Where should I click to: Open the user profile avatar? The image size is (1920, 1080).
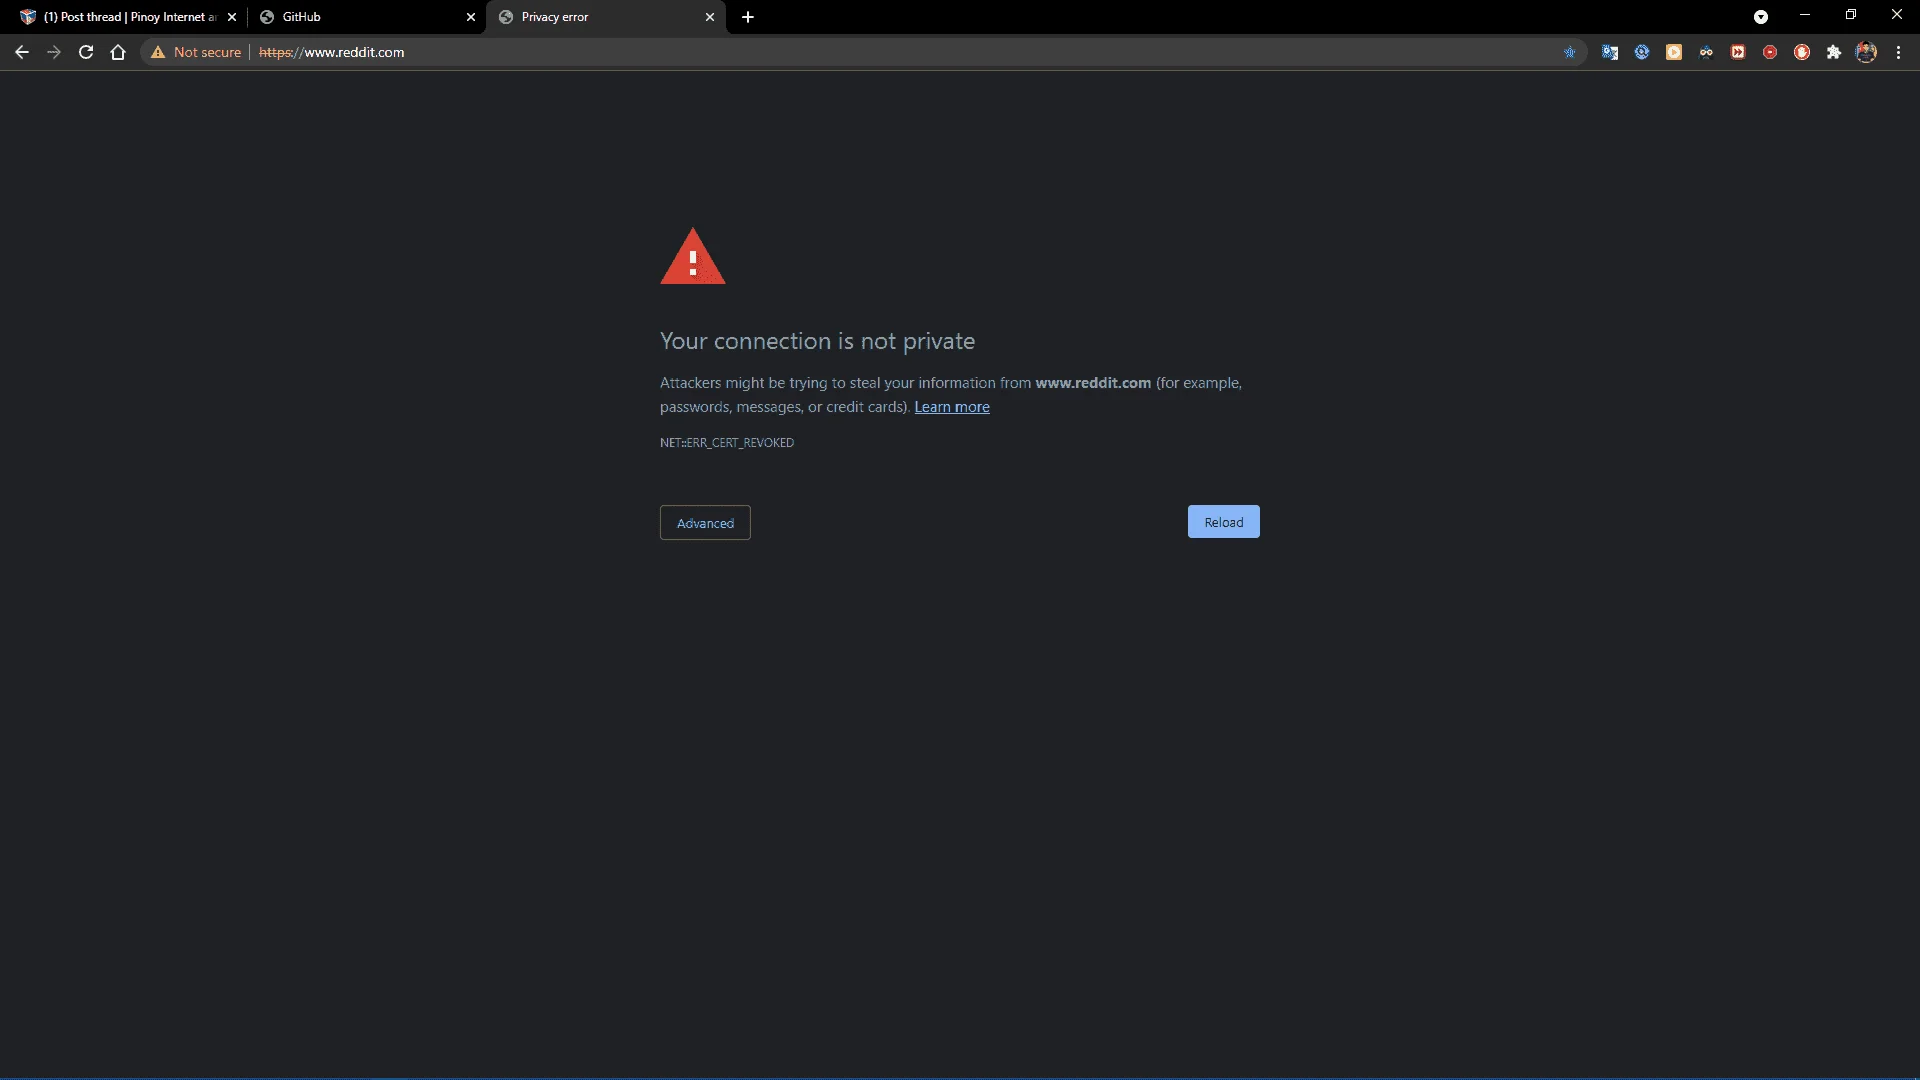click(x=1866, y=52)
